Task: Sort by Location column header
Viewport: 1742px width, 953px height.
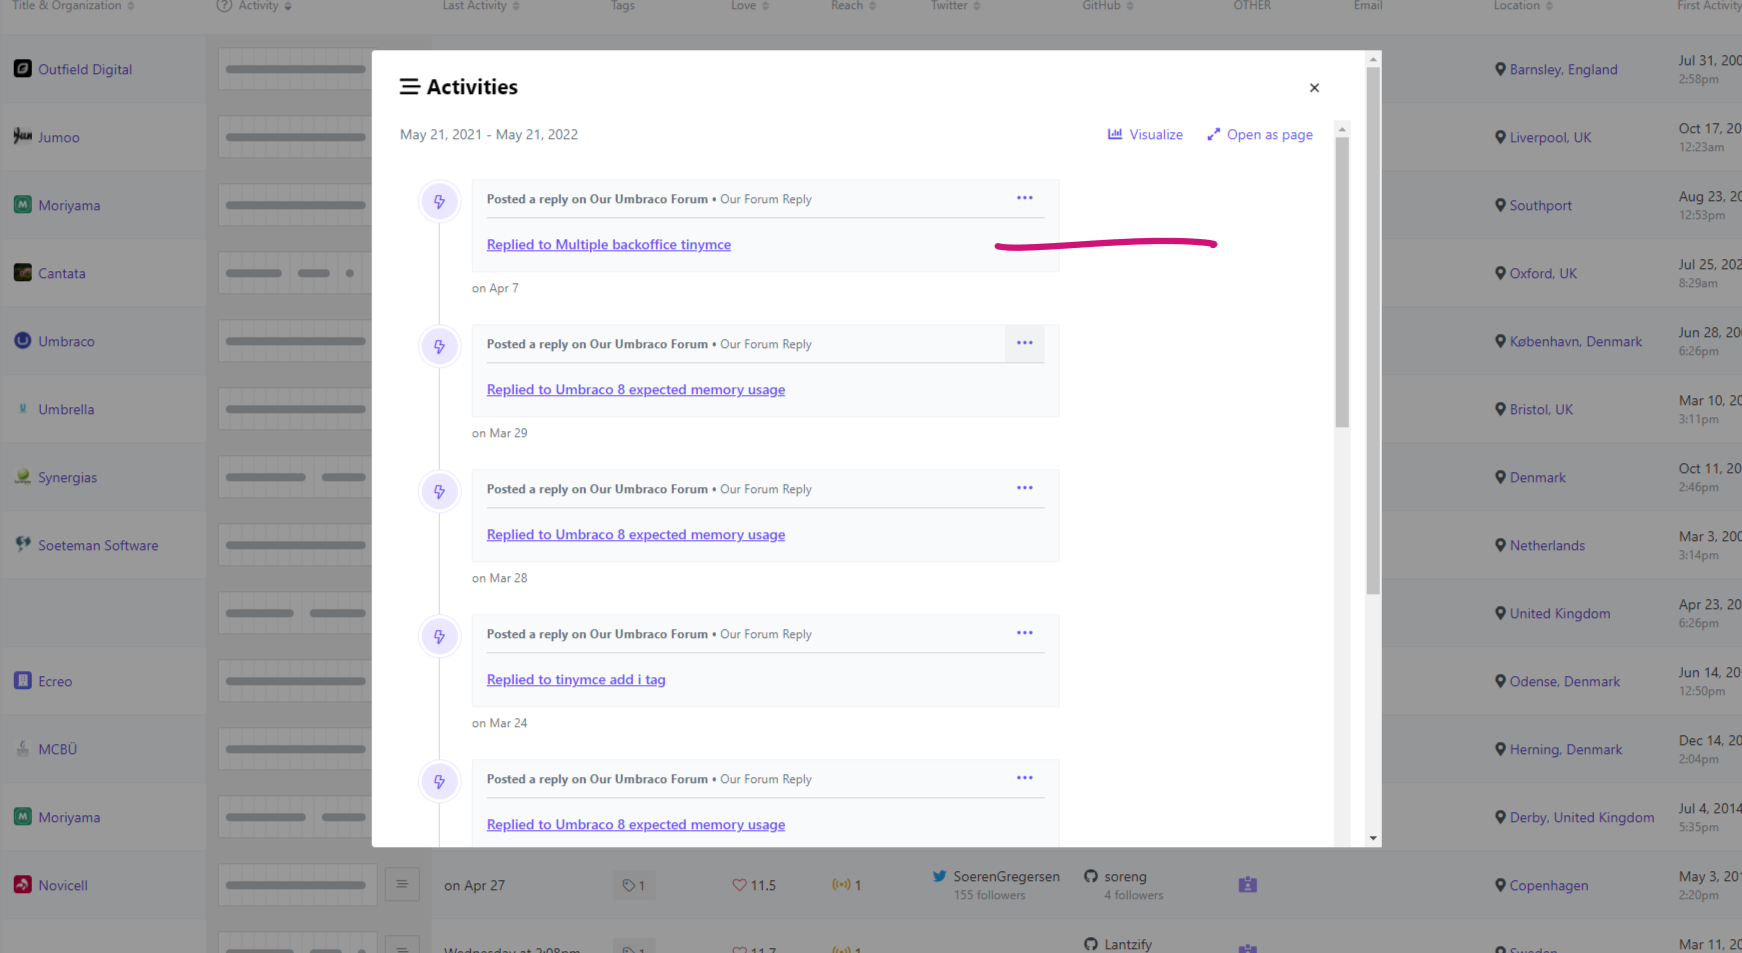Action: point(1523,6)
